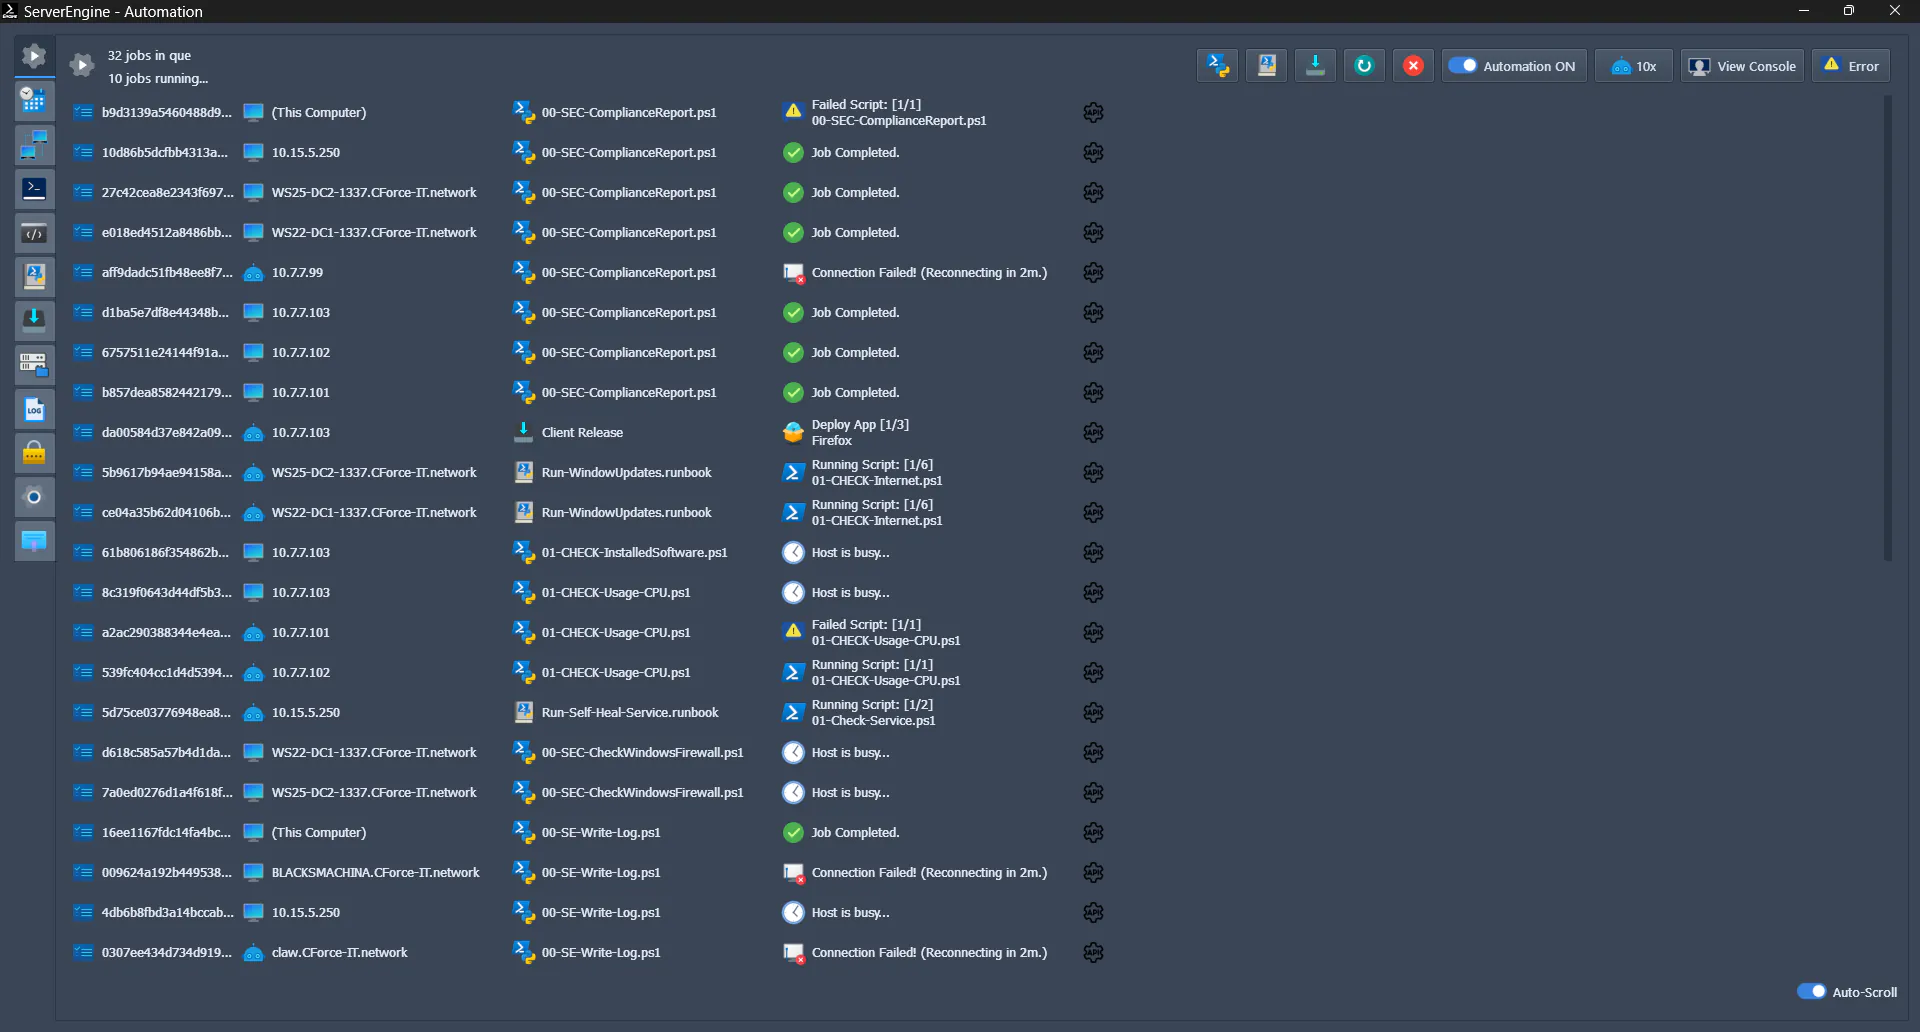
Task: Turn off the Automation ON switch
Action: [x=1463, y=66]
